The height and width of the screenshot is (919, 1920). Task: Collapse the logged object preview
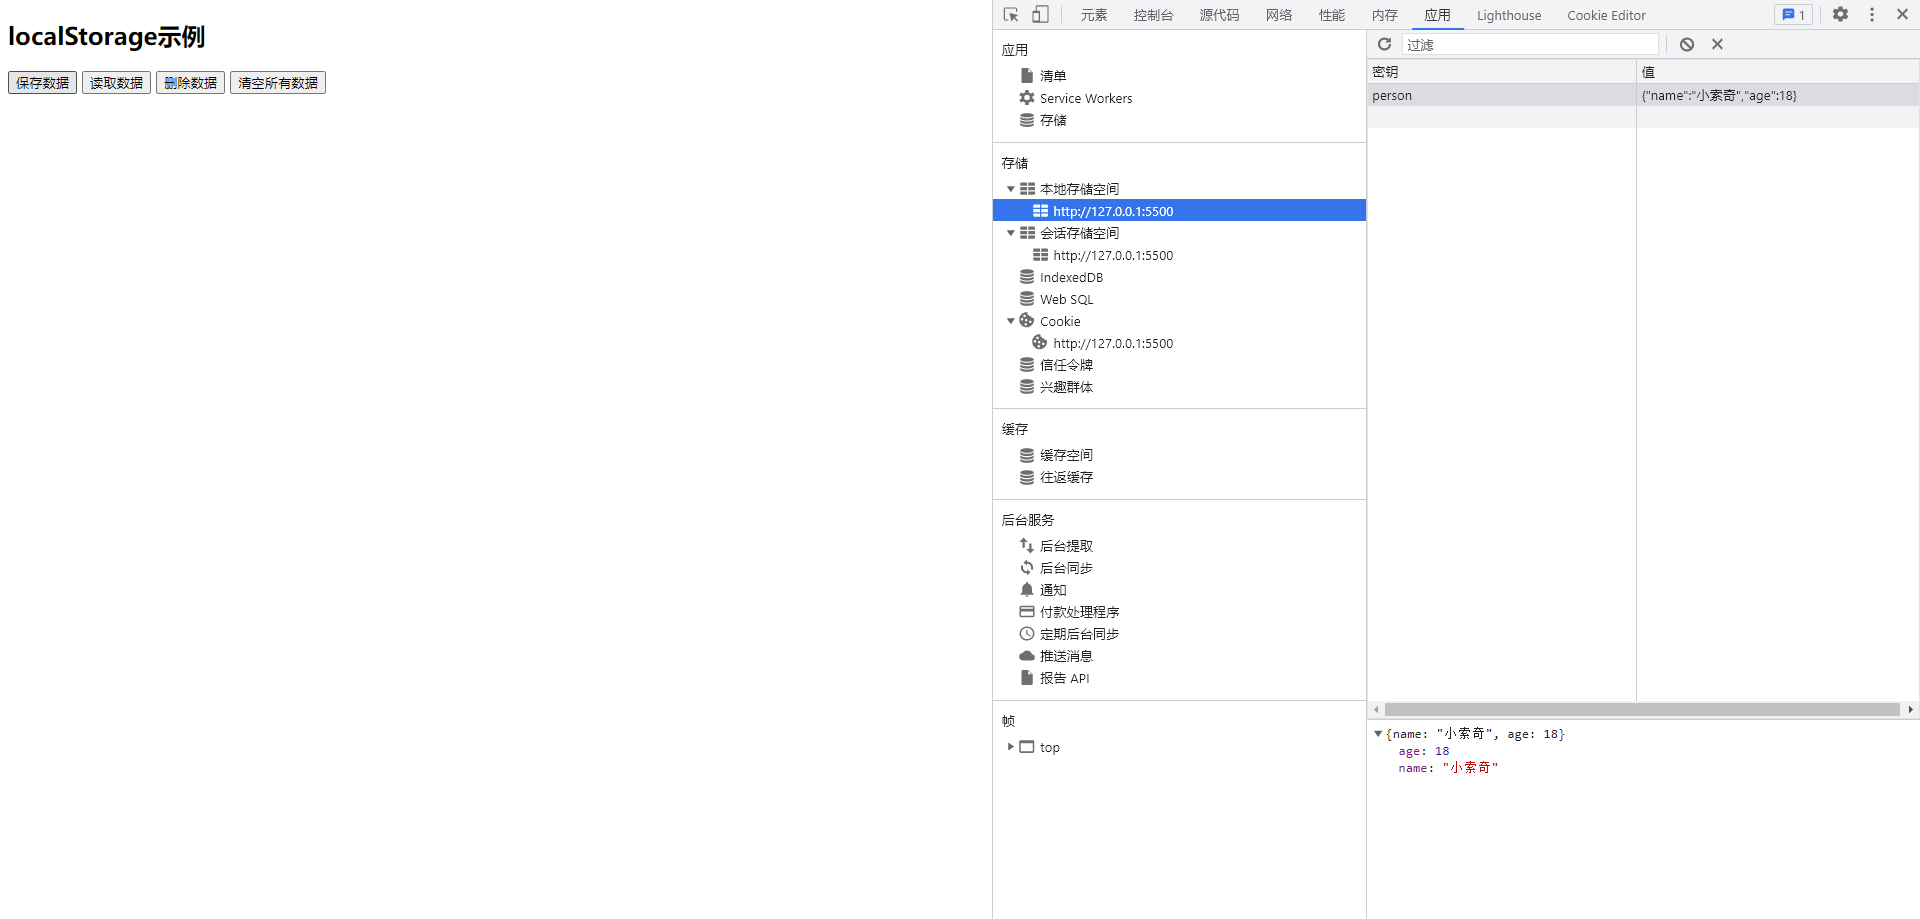click(1378, 734)
